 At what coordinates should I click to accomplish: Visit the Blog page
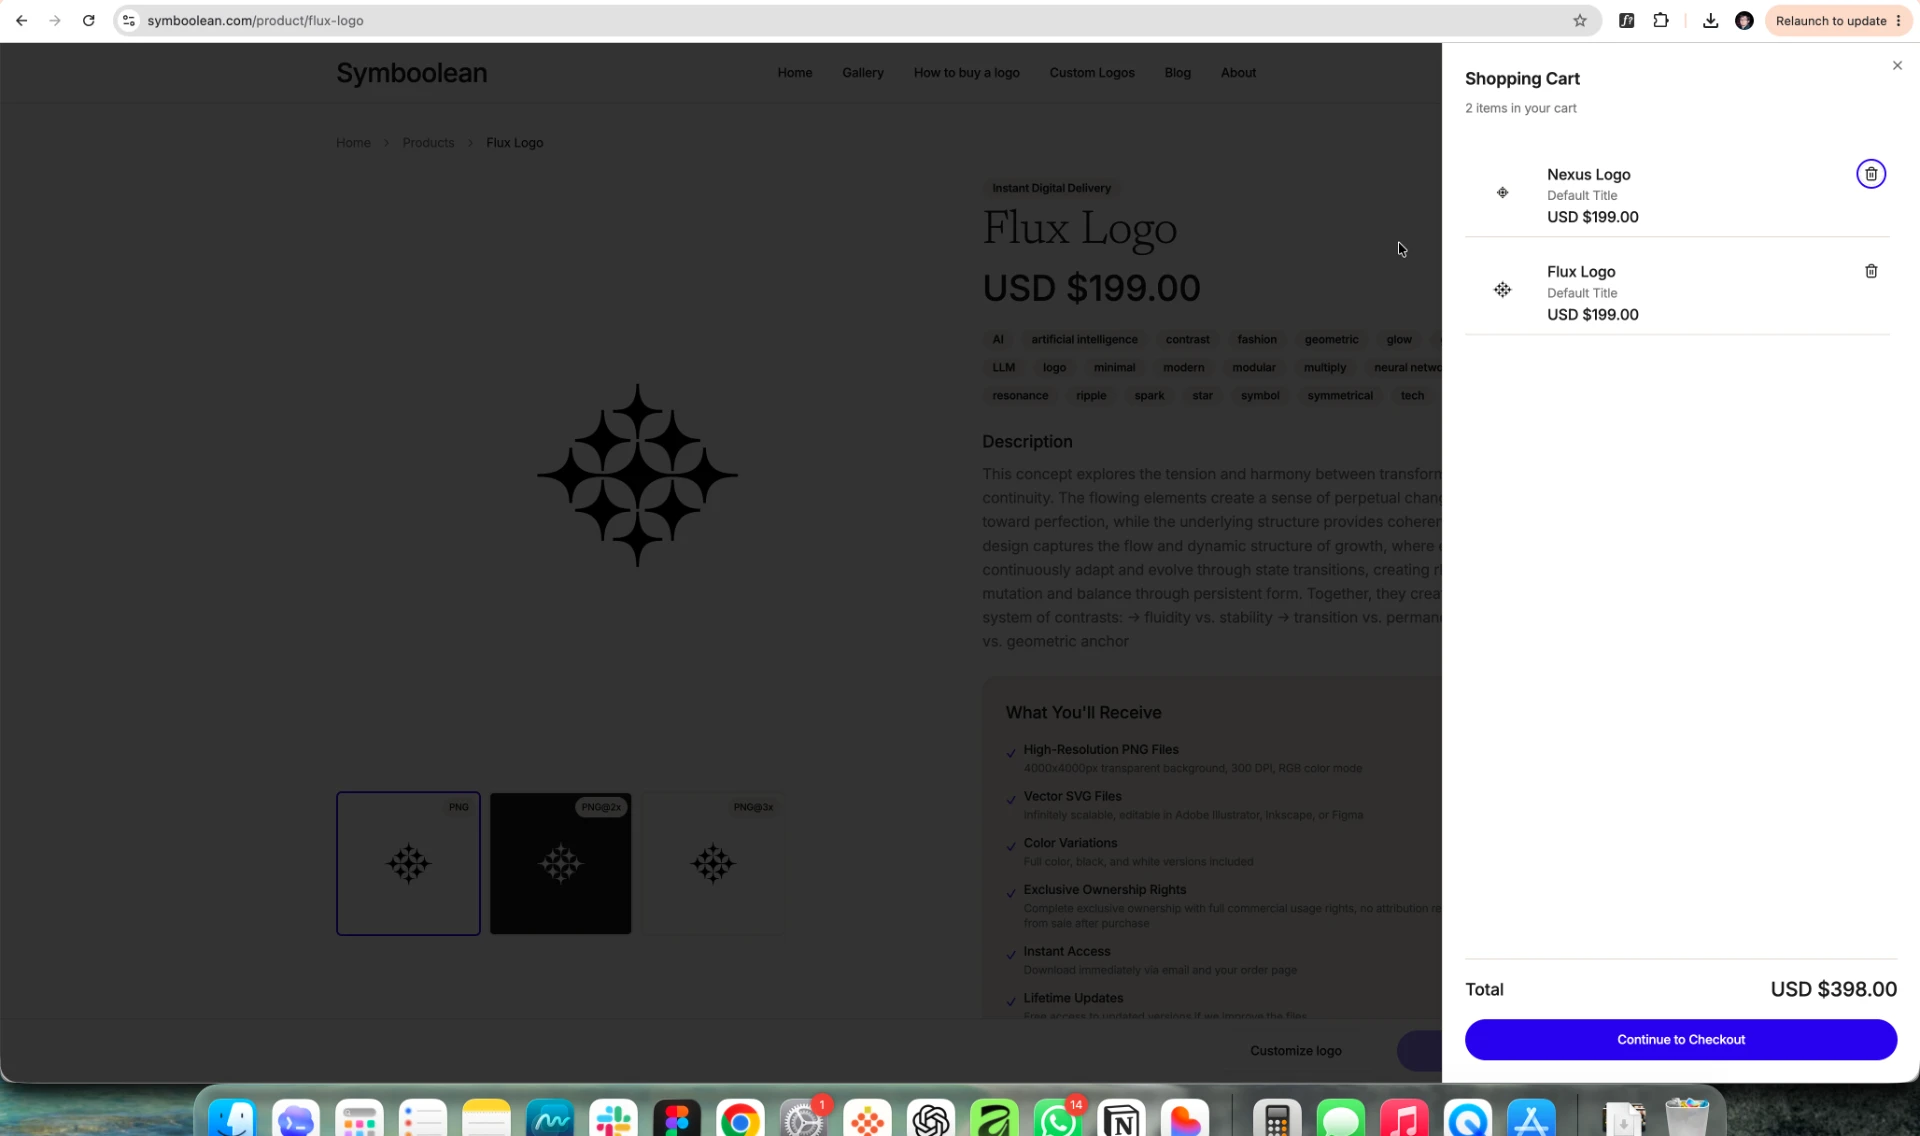point(1178,73)
